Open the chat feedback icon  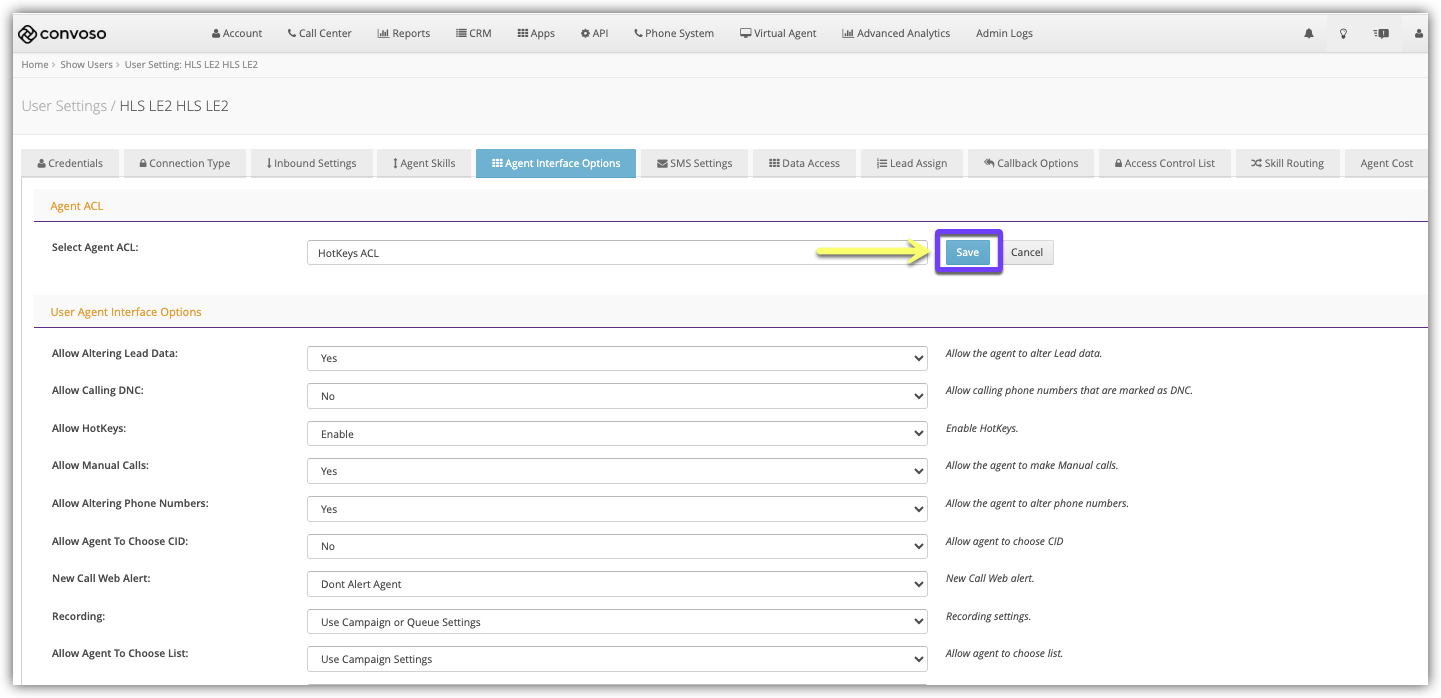[1381, 34]
